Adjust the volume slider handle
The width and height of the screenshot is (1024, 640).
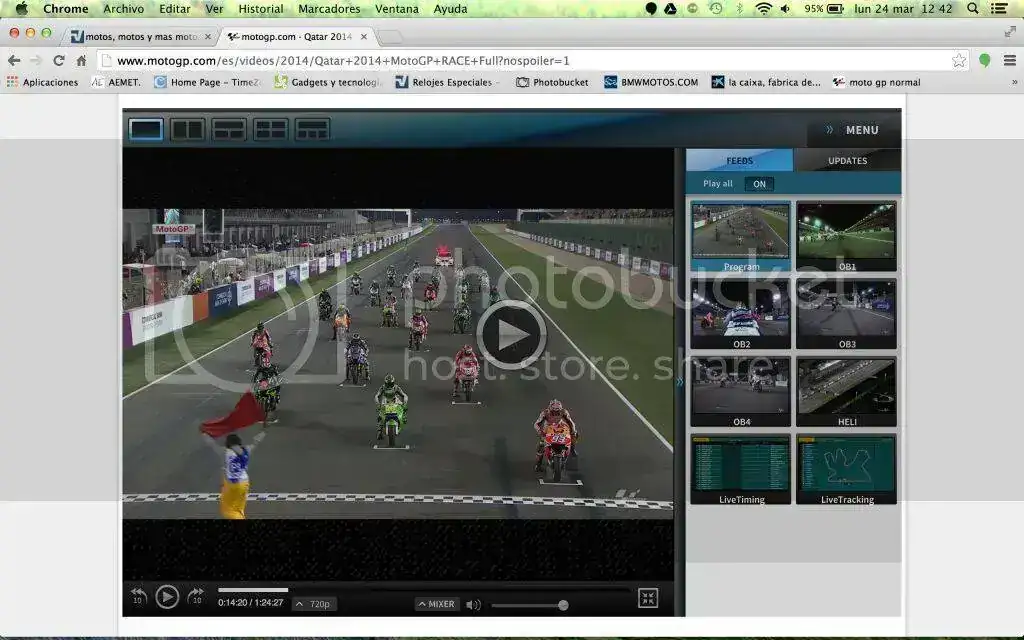(x=563, y=605)
